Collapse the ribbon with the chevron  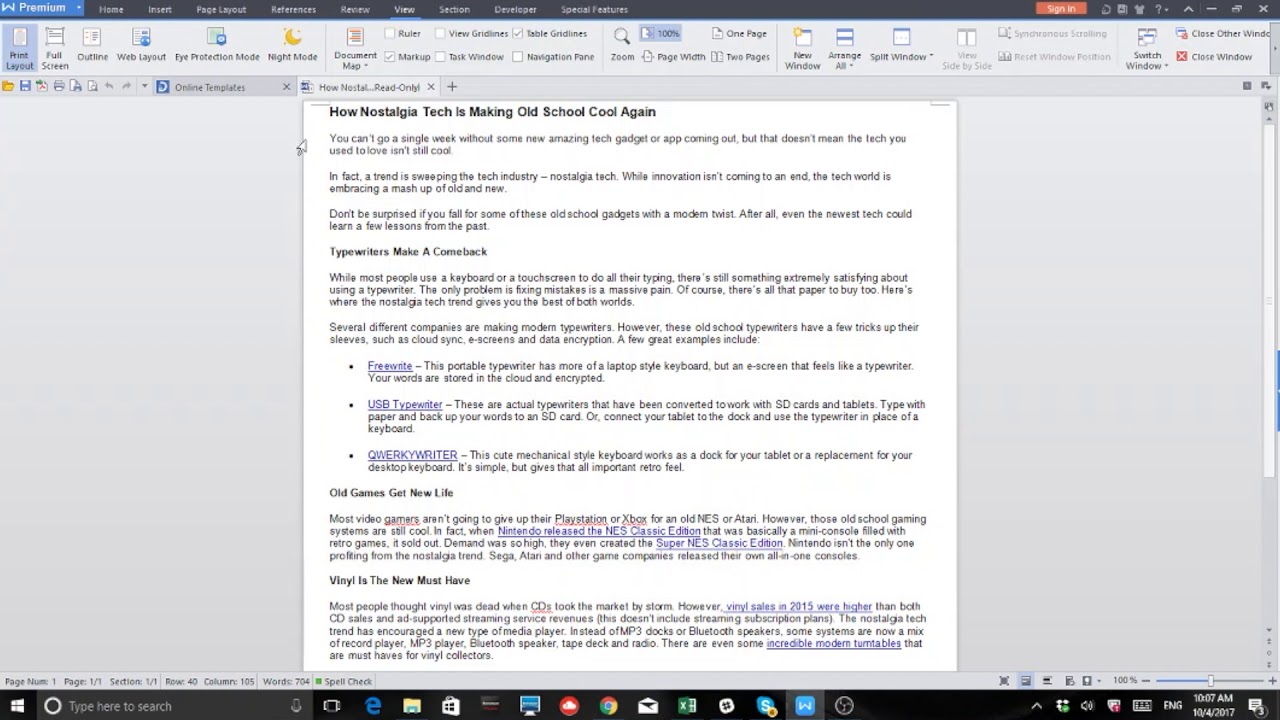pyautogui.click(x=1188, y=9)
